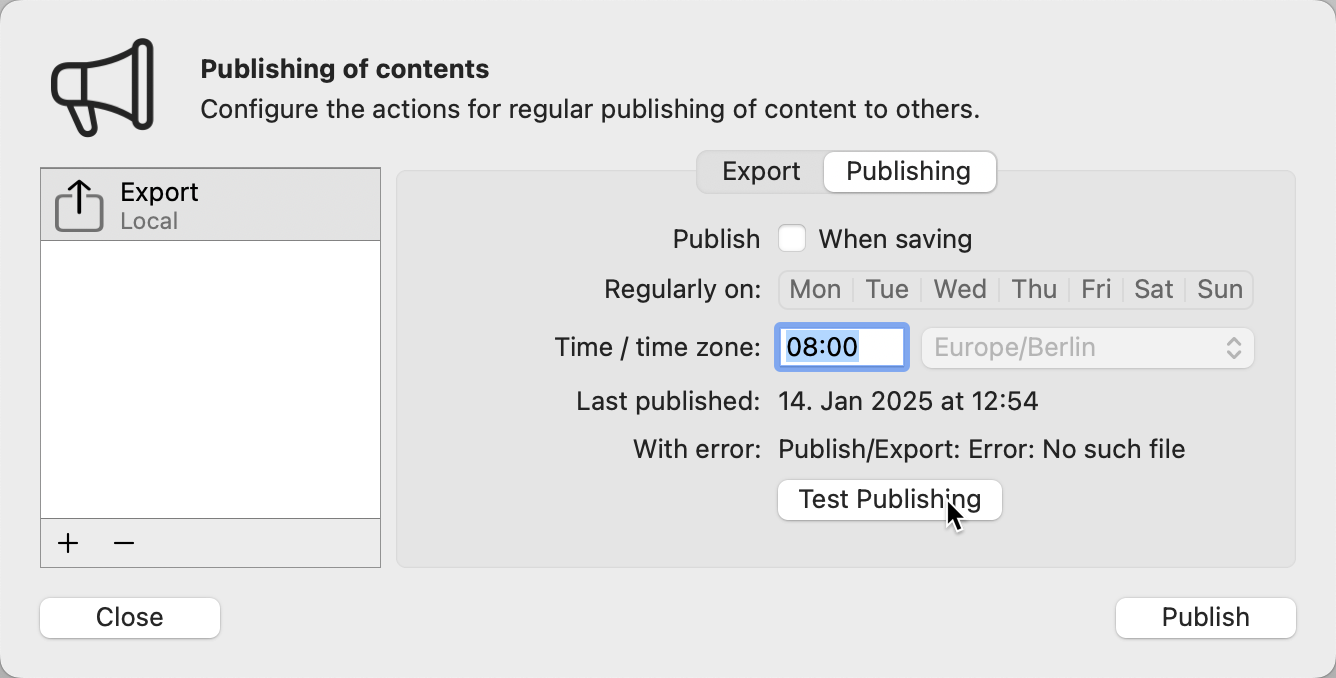The image size is (1336, 678).
Task: Select the 08:00 time input field
Action: tap(841, 347)
